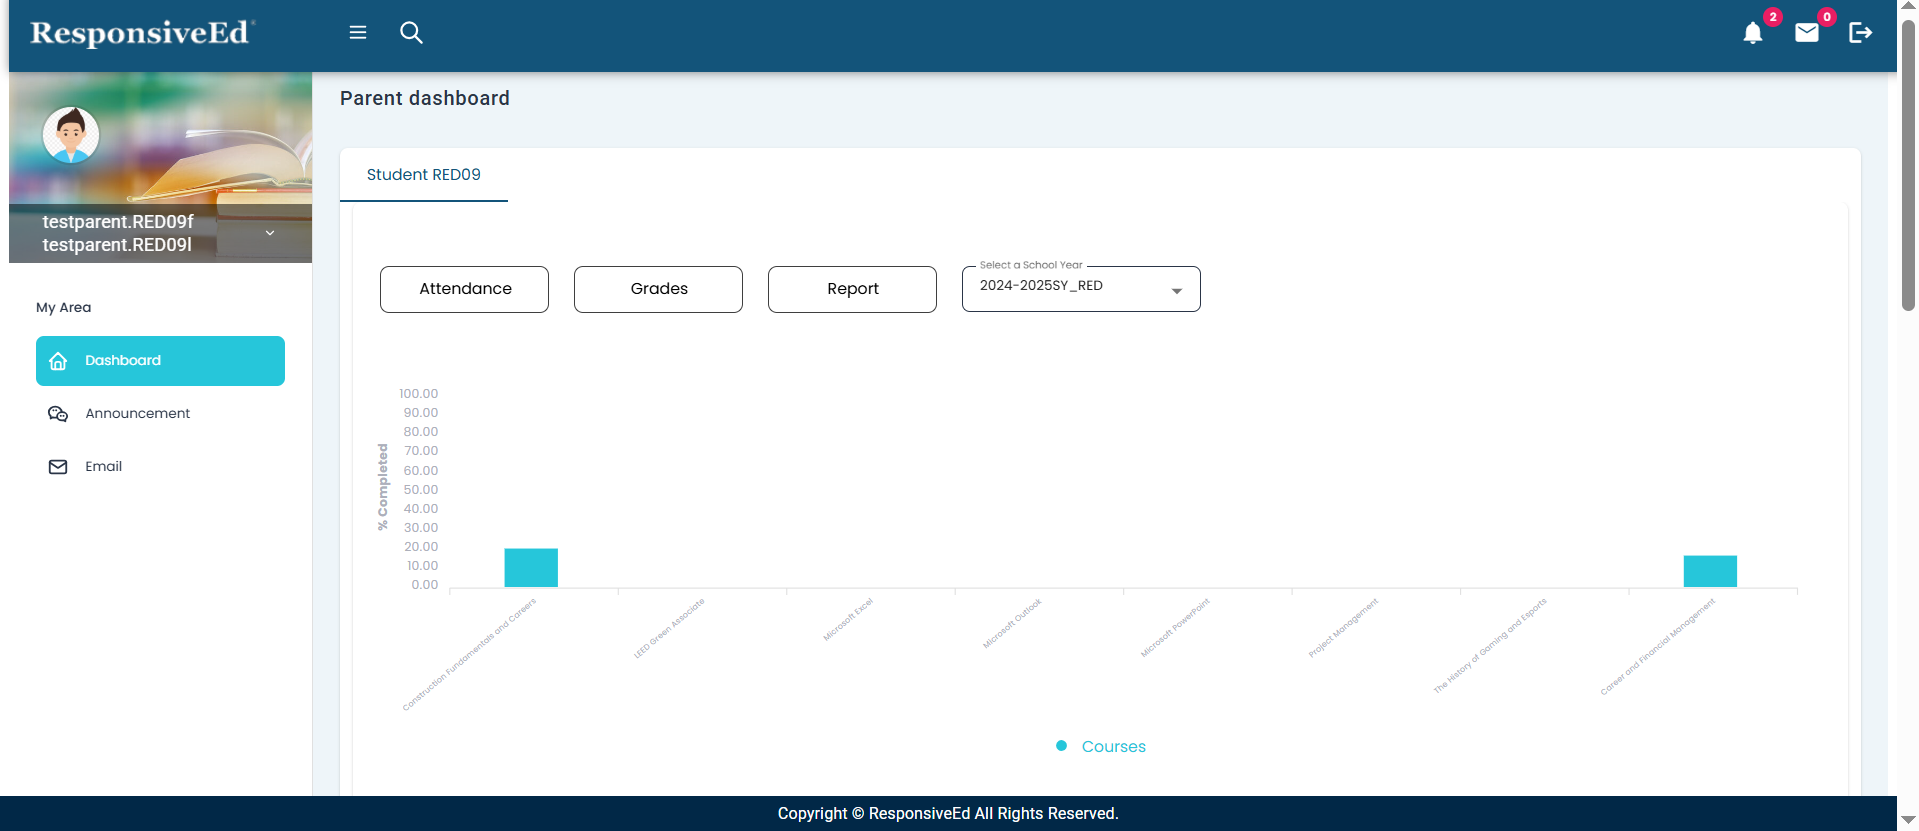This screenshot has width=1919, height=831.
Task: Click the logout icon
Action: [x=1860, y=33]
